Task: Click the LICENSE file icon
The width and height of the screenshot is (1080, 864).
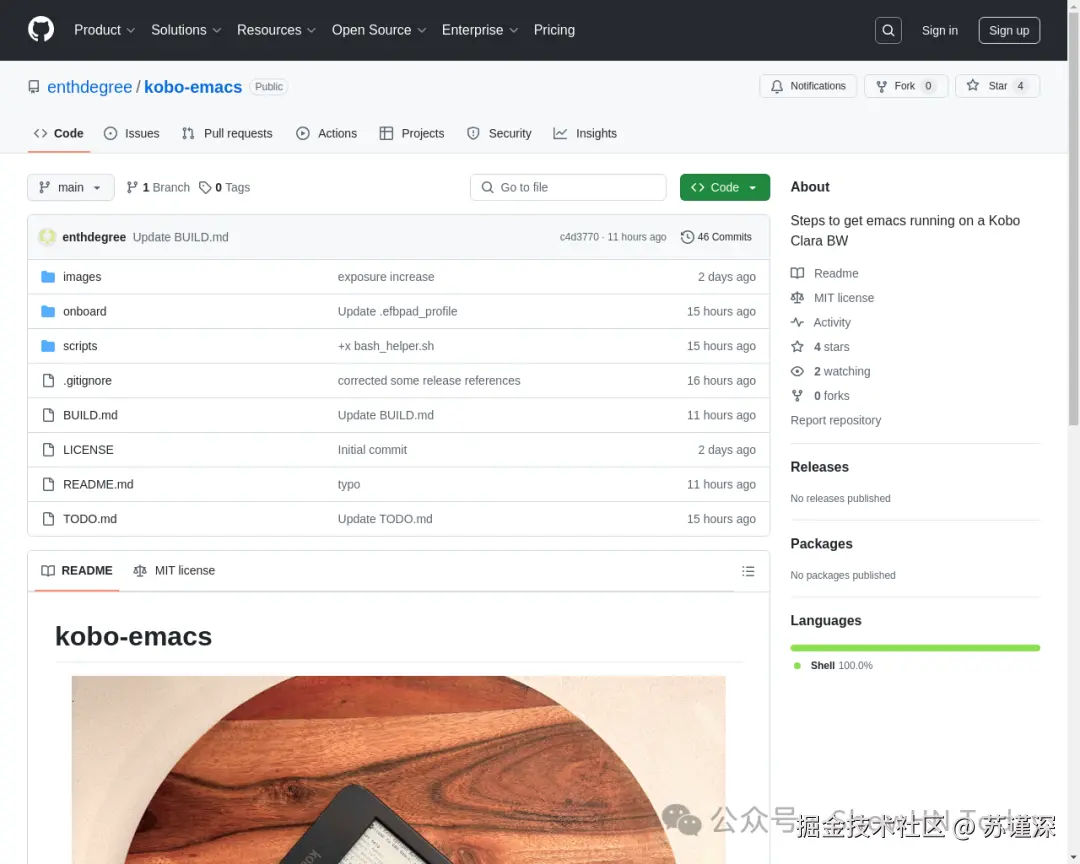Action: click(x=48, y=449)
